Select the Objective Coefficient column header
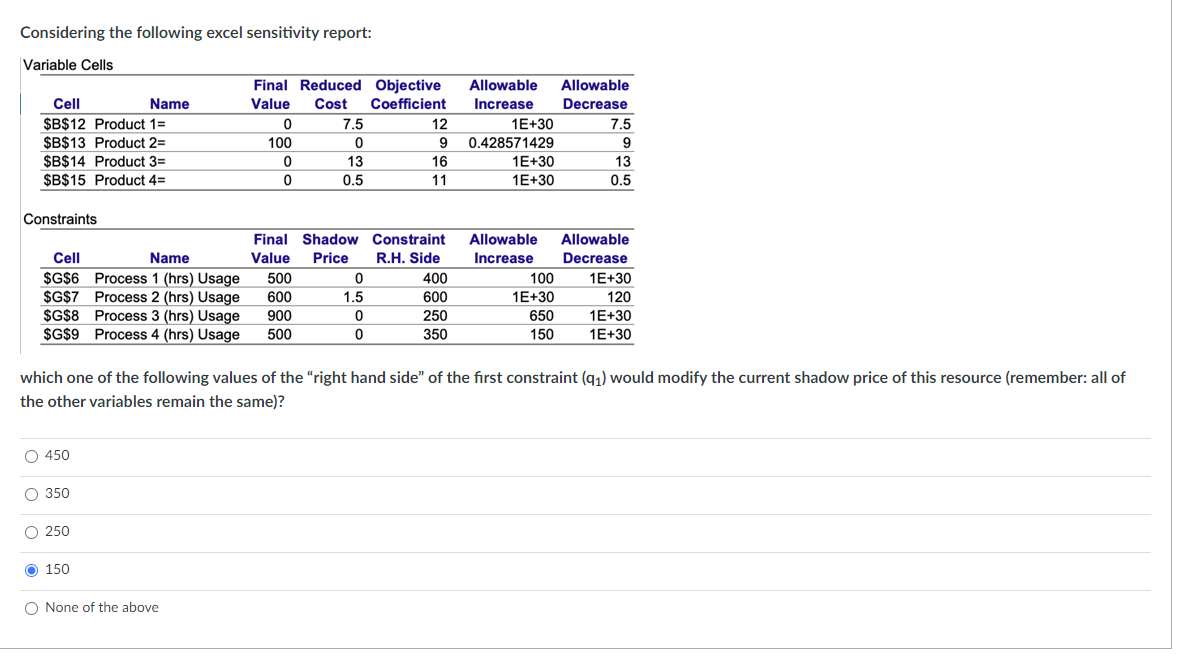The width and height of the screenshot is (1177, 669). pyautogui.click(x=408, y=94)
